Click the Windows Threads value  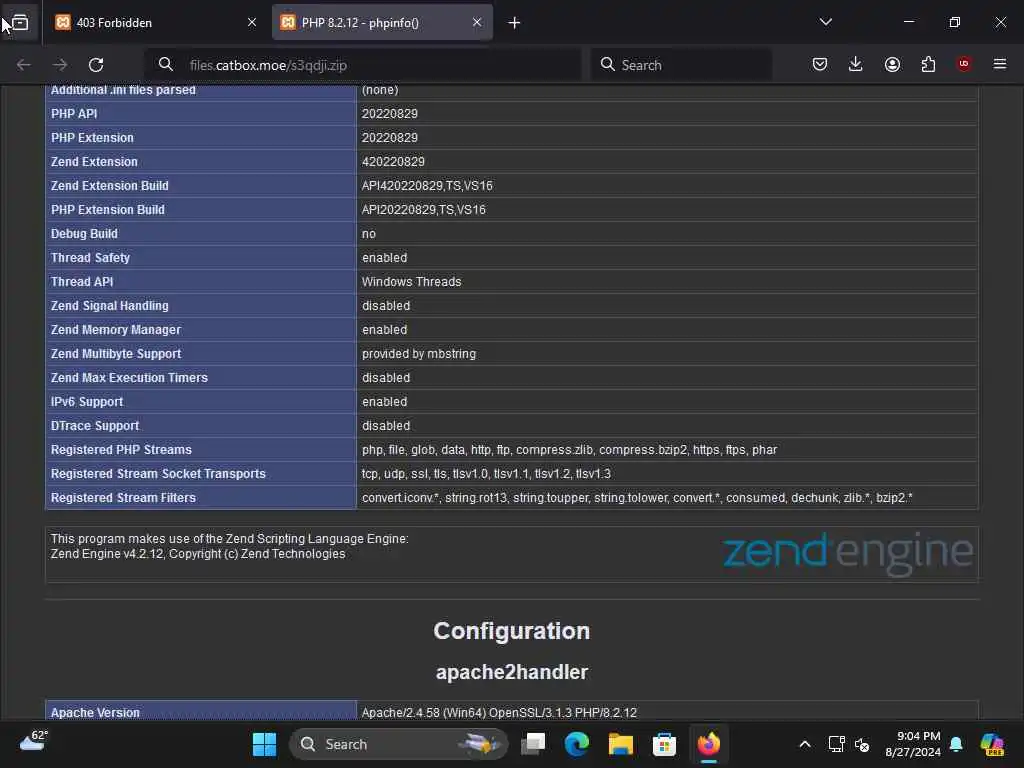[411, 282]
